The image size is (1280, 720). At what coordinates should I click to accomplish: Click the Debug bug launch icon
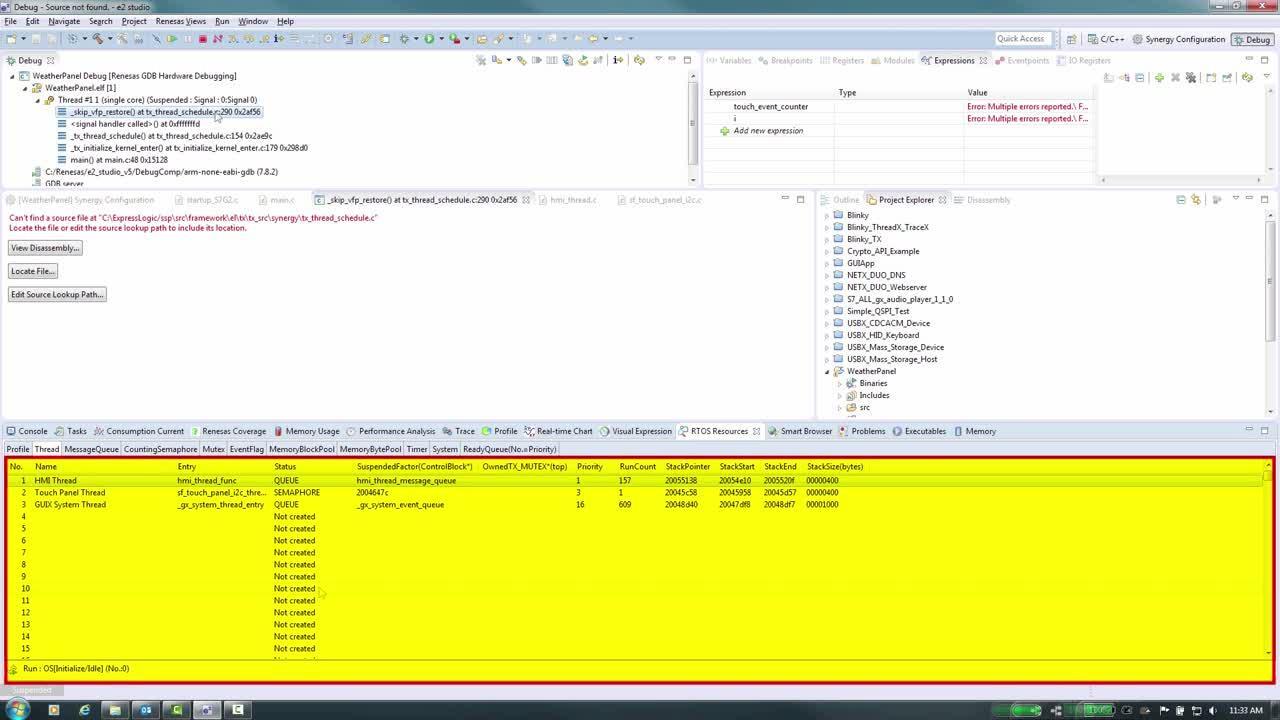(x=403, y=39)
